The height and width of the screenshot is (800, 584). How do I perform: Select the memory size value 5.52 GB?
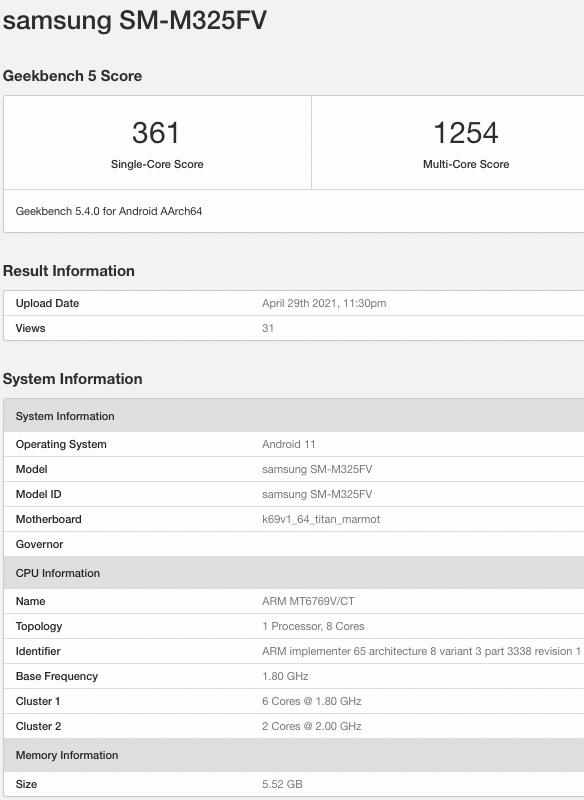click(x=282, y=784)
